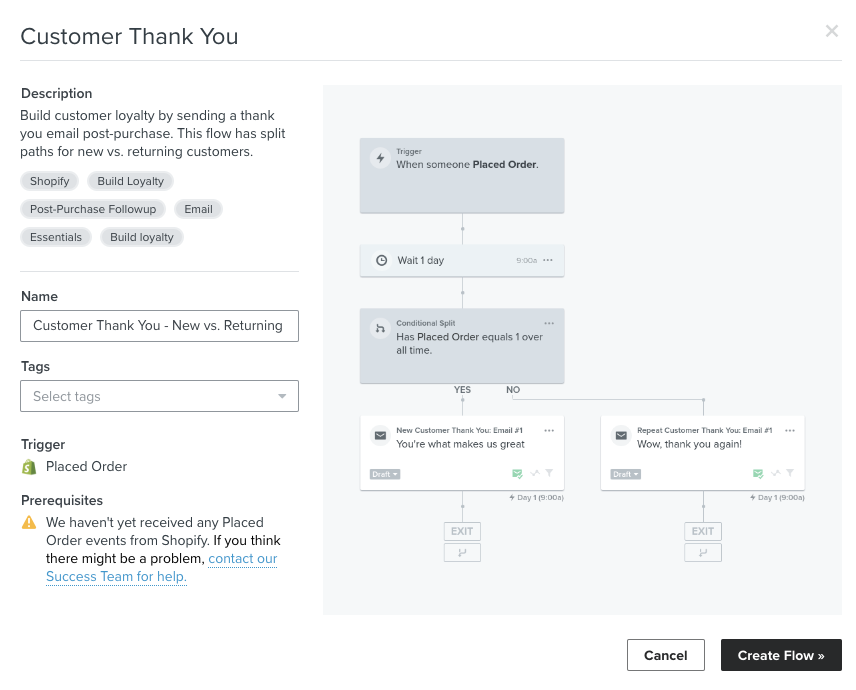The height and width of the screenshot is (690, 856).
Task: Click the filter funnel icon on New Customer email
Action: point(550,473)
